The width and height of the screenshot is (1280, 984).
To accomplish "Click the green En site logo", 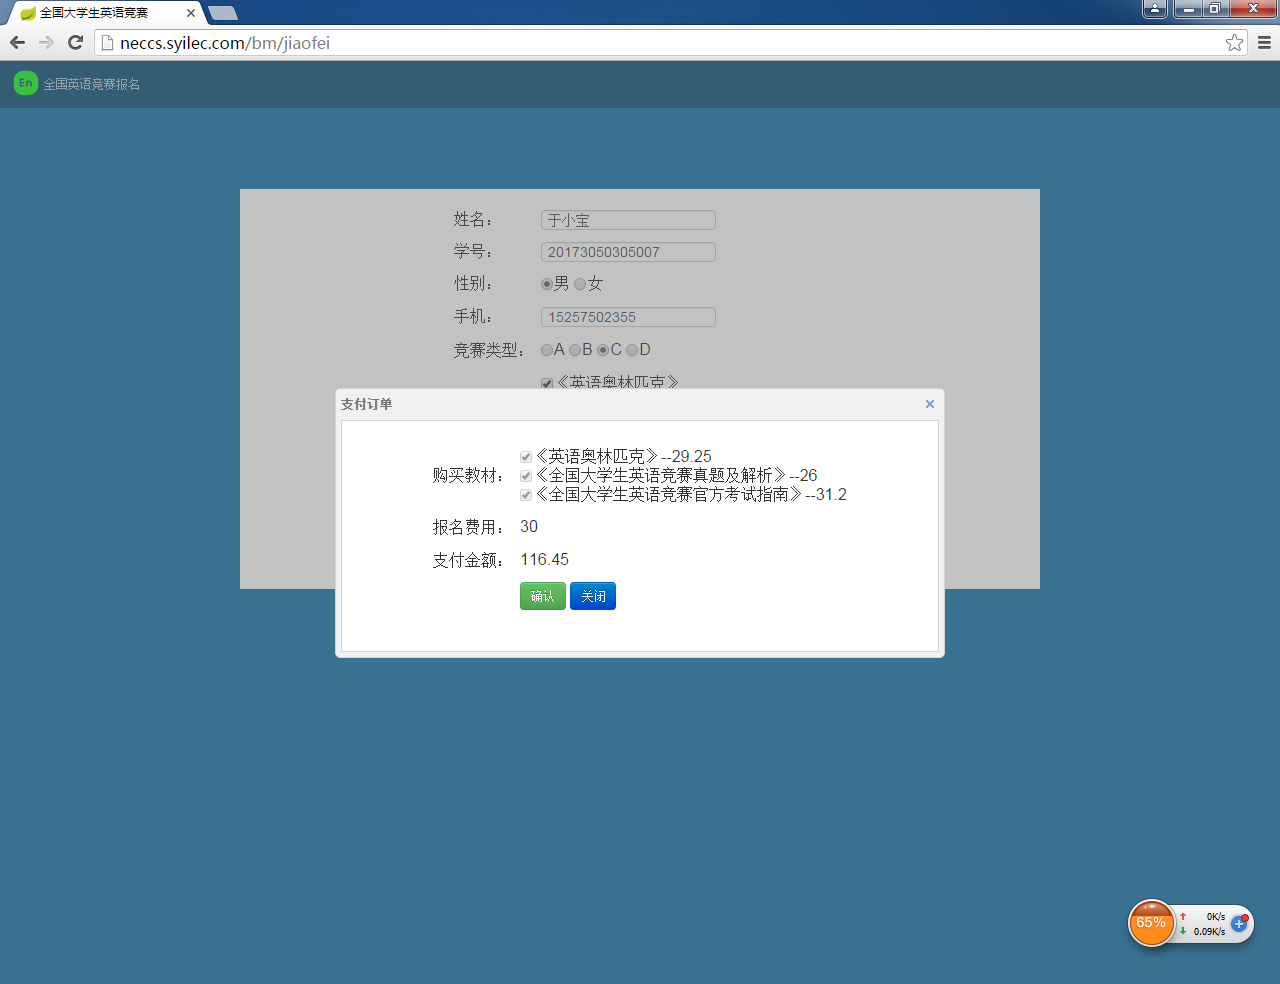I will point(25,83).
